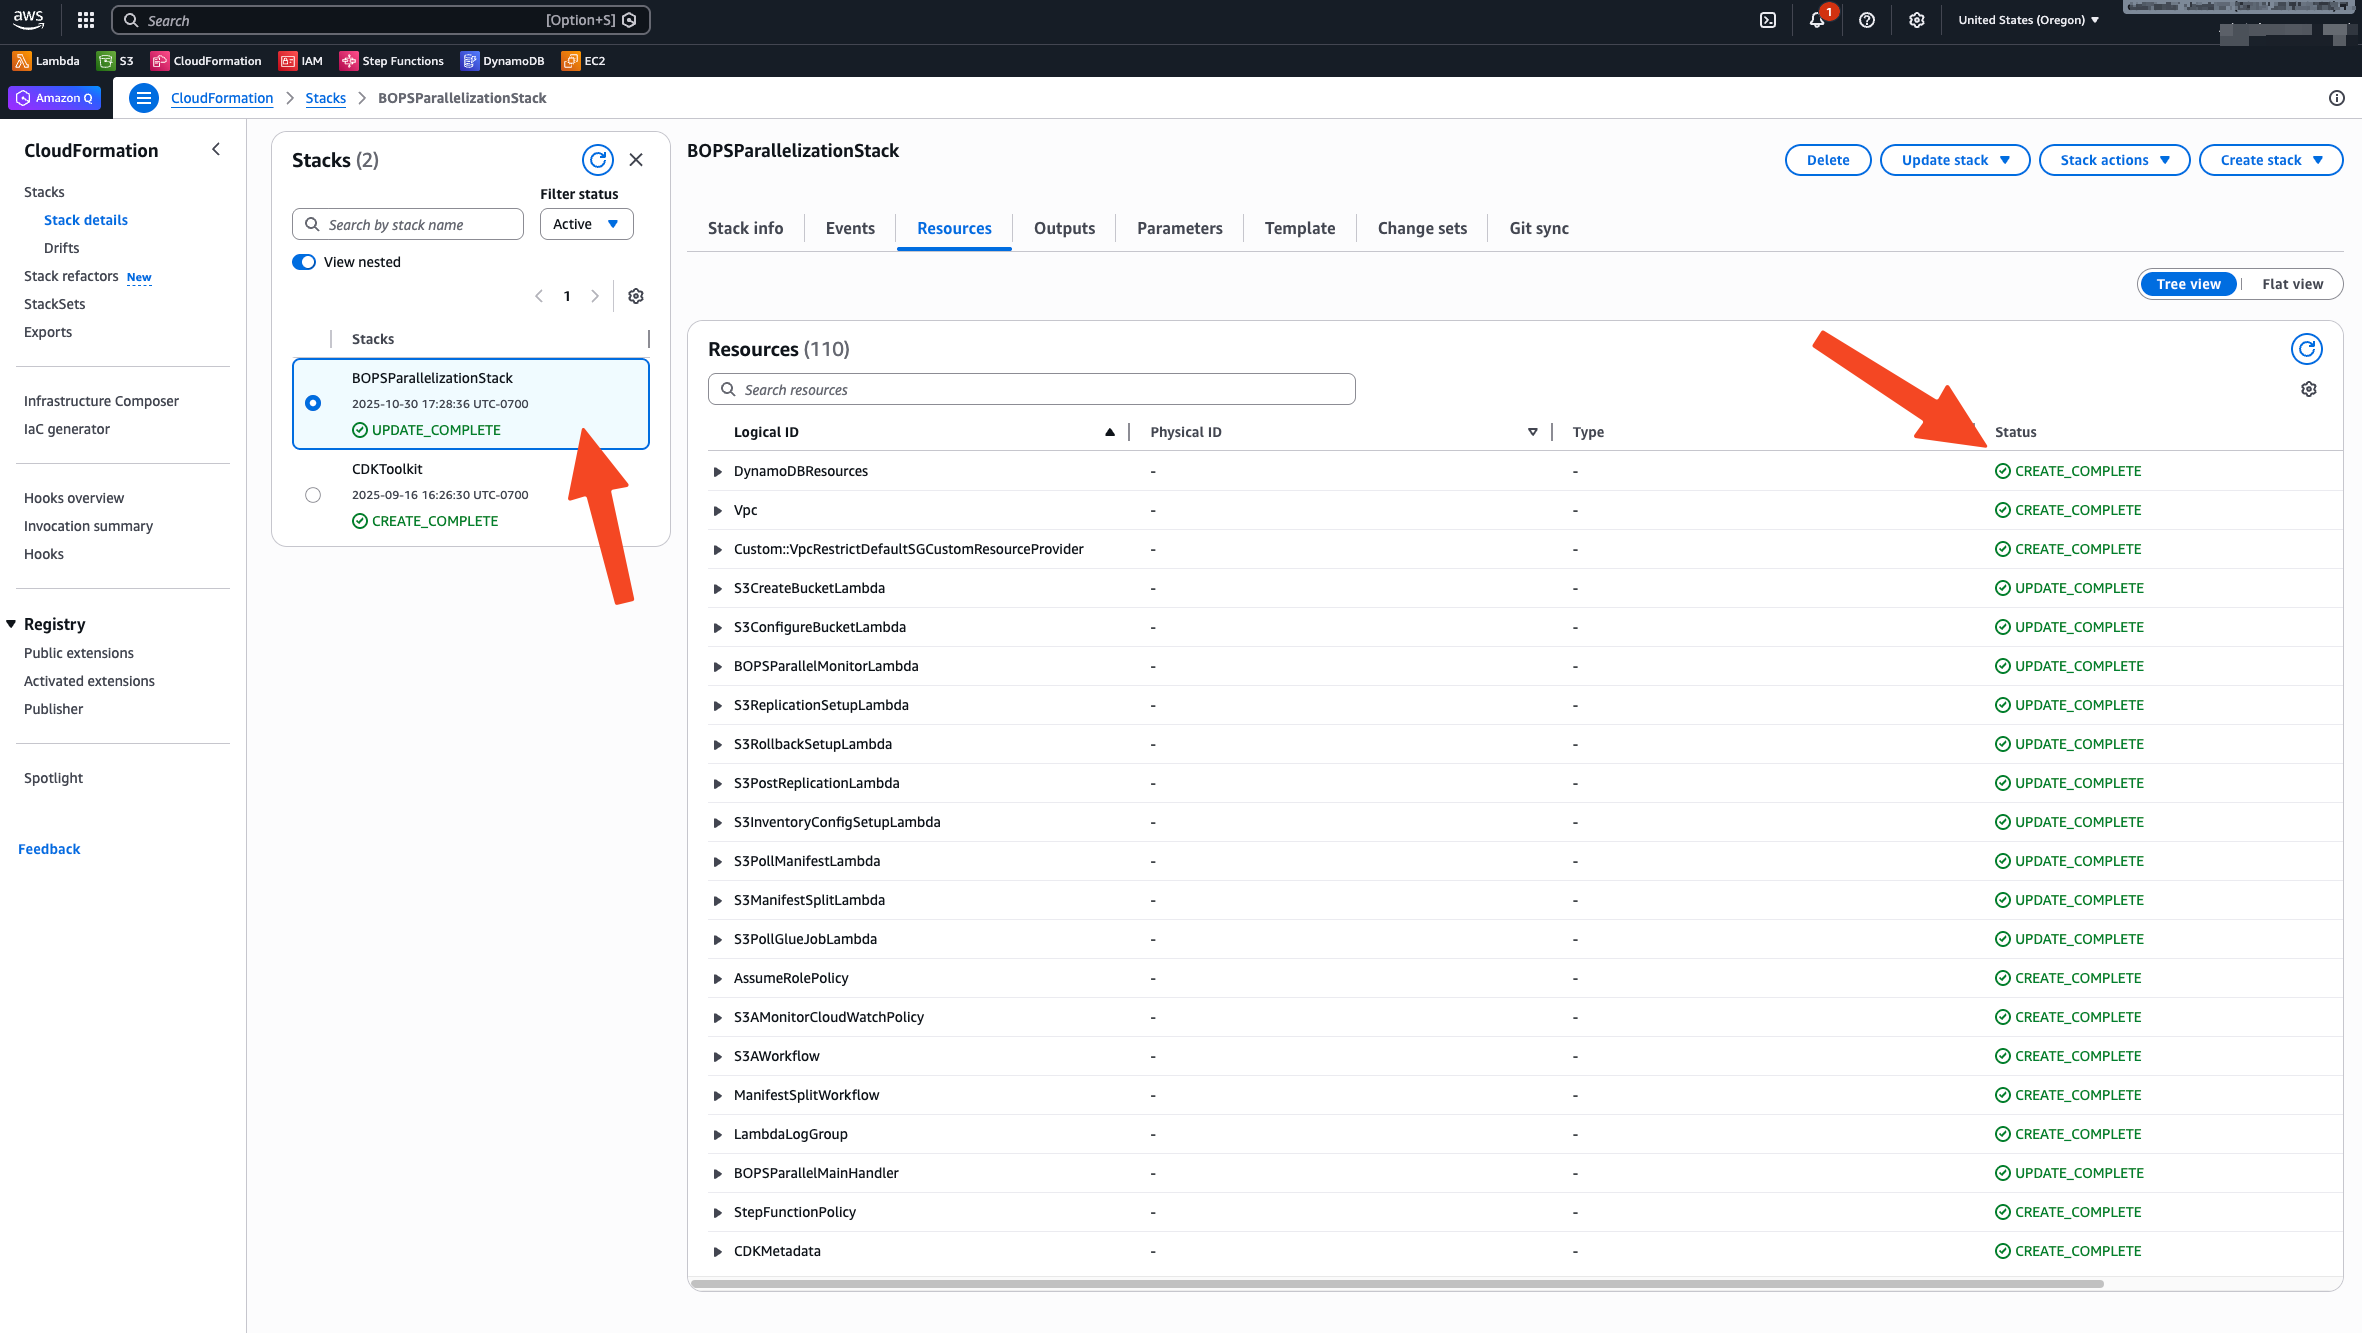Click the Search by stack name field
The image size is (2362, 1333).
click(x=408, y=224)
